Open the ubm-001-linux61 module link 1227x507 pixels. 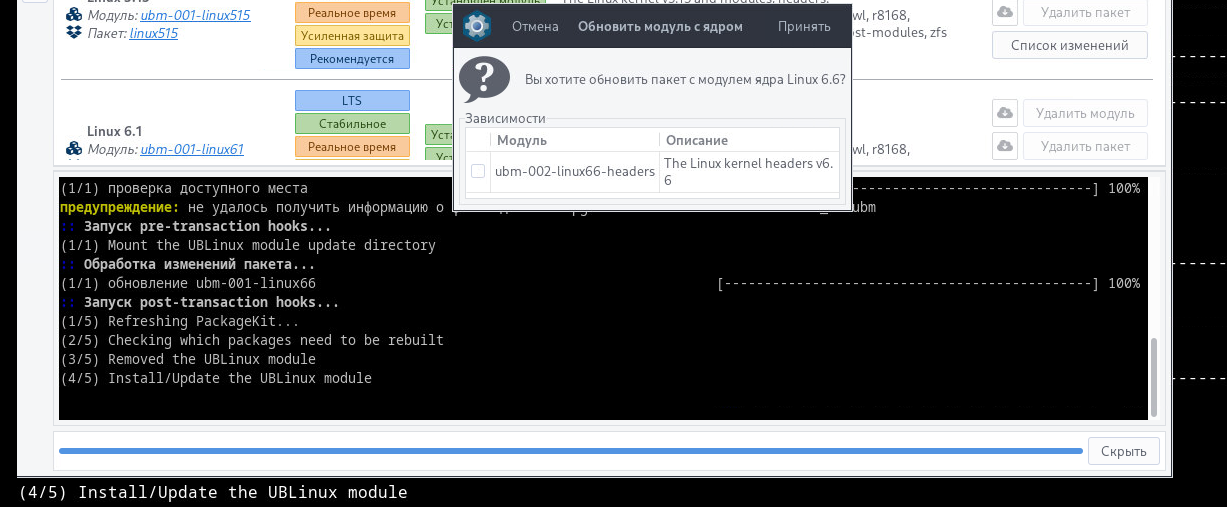point(192,149)
